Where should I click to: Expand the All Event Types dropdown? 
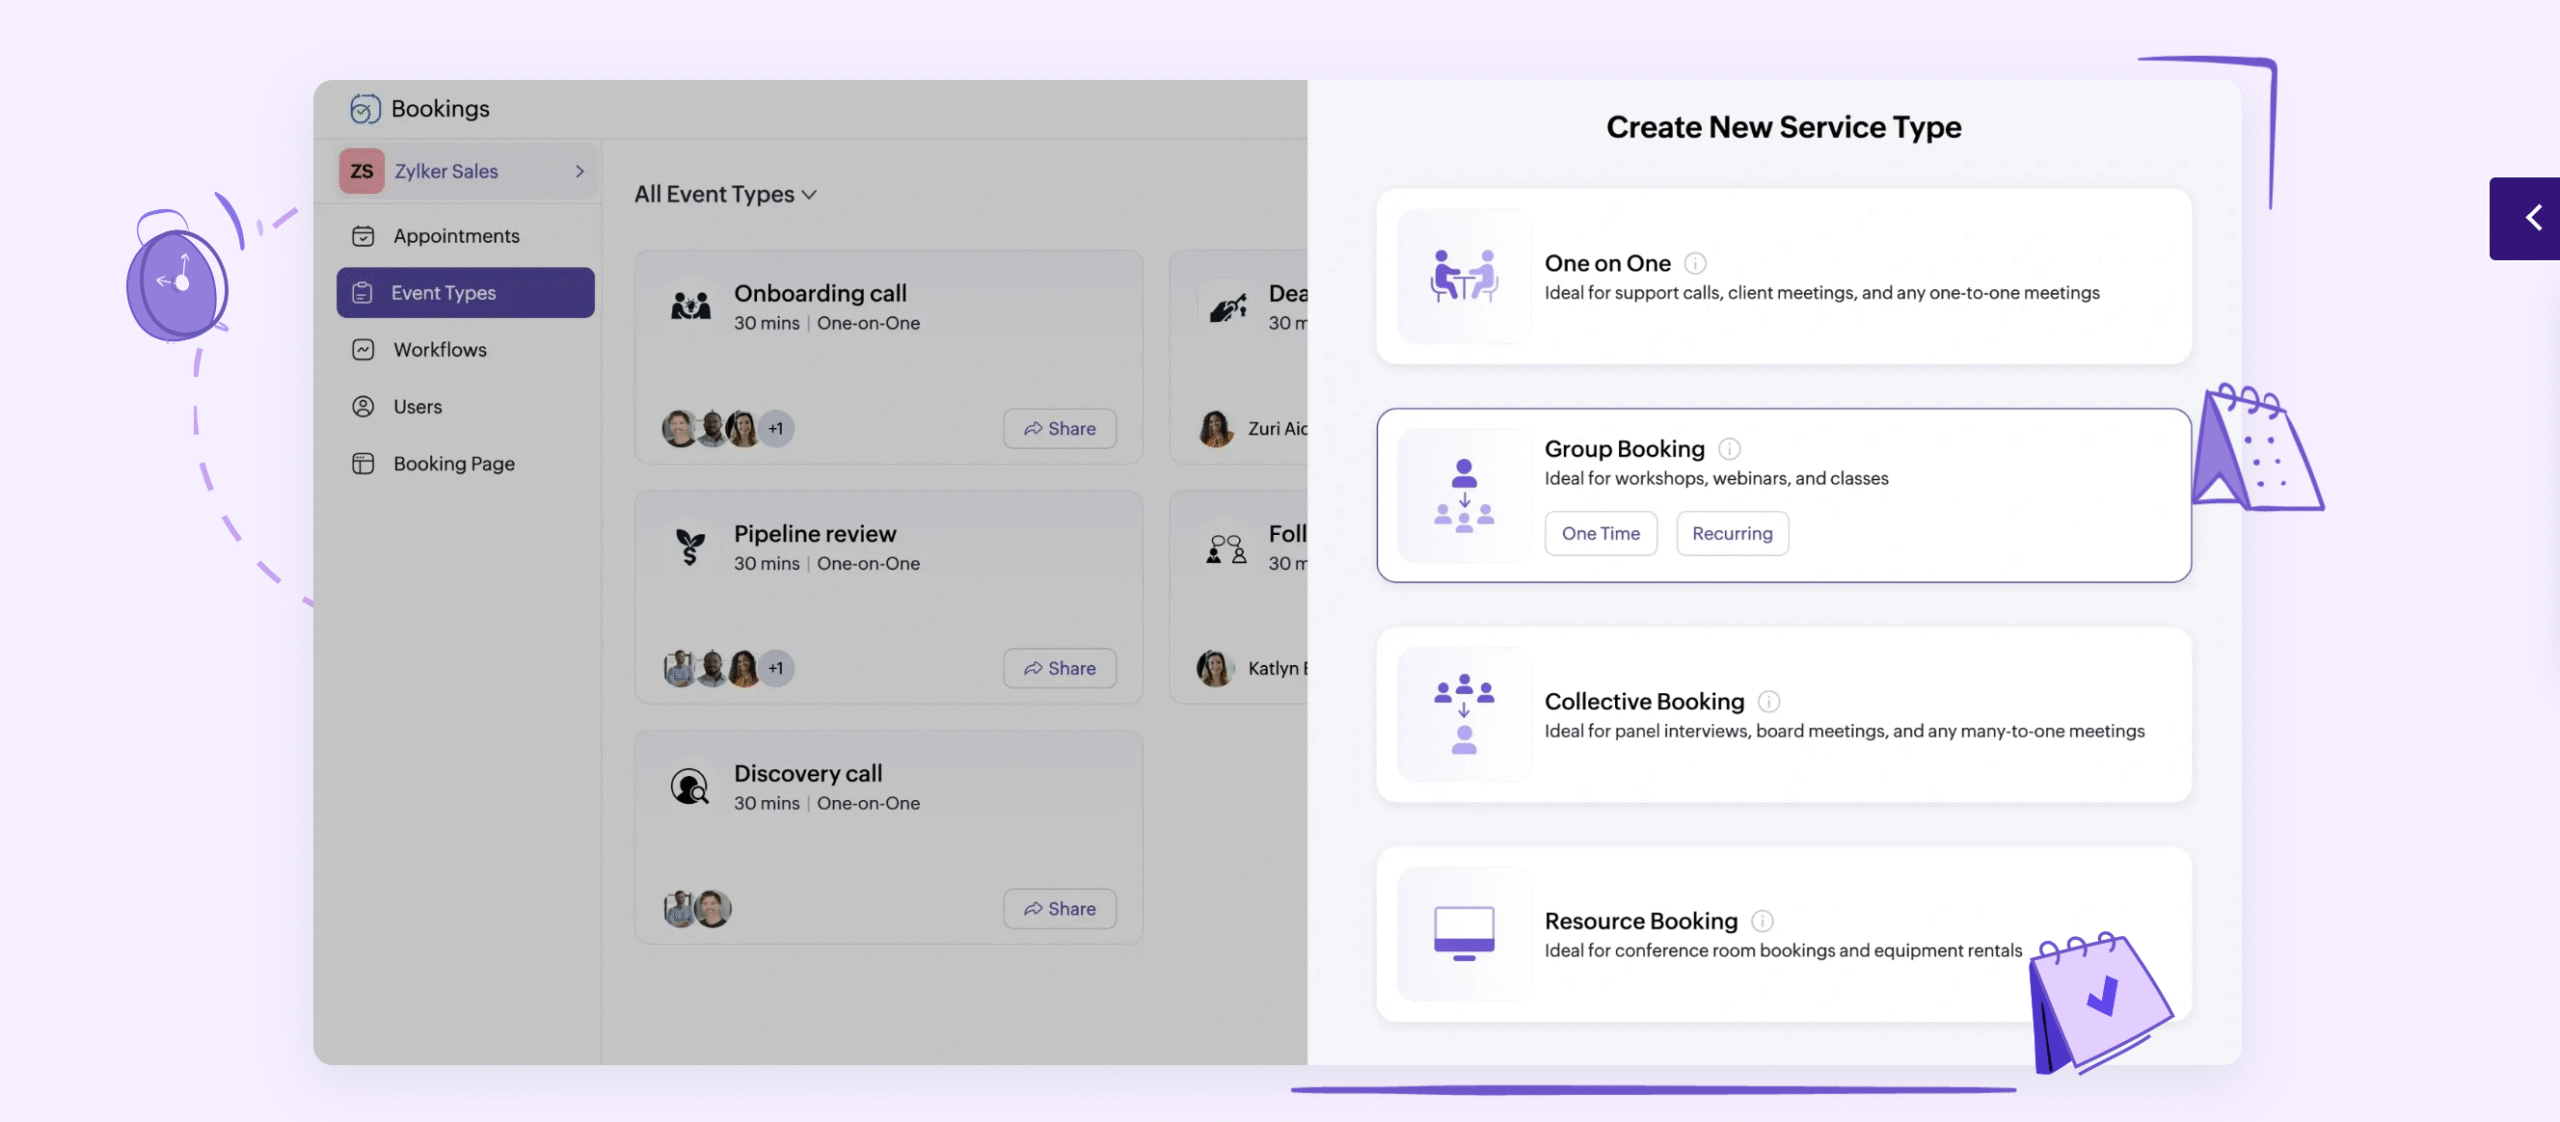pos(726,194)
